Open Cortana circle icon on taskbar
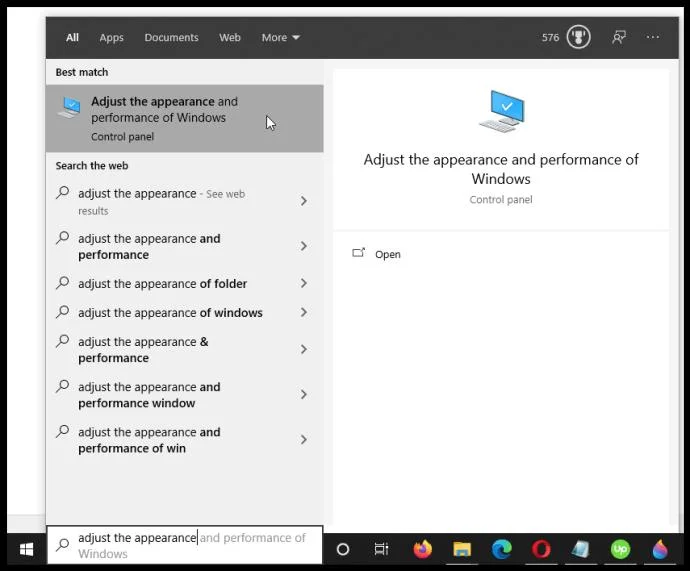Image resolution: width=690 pixels, height=571 pixels. [x=343, y=549]
